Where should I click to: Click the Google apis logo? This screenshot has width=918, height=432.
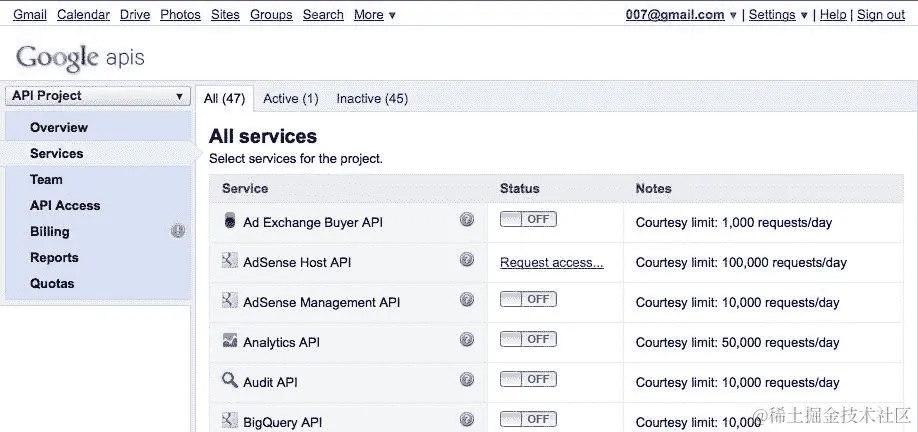coord(80,58)
